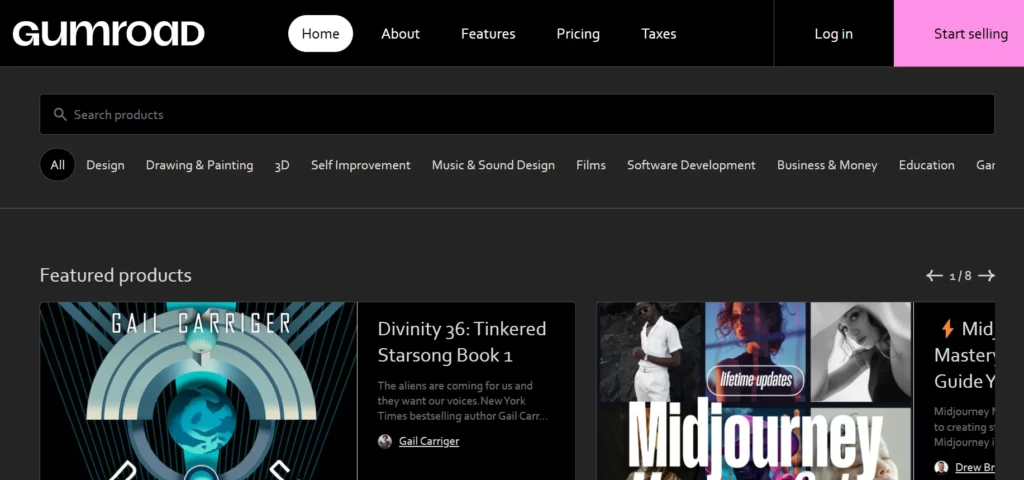Click Drew Br's profile avatar
This screenshot has width=1024, height=480.
click(941, 467)
